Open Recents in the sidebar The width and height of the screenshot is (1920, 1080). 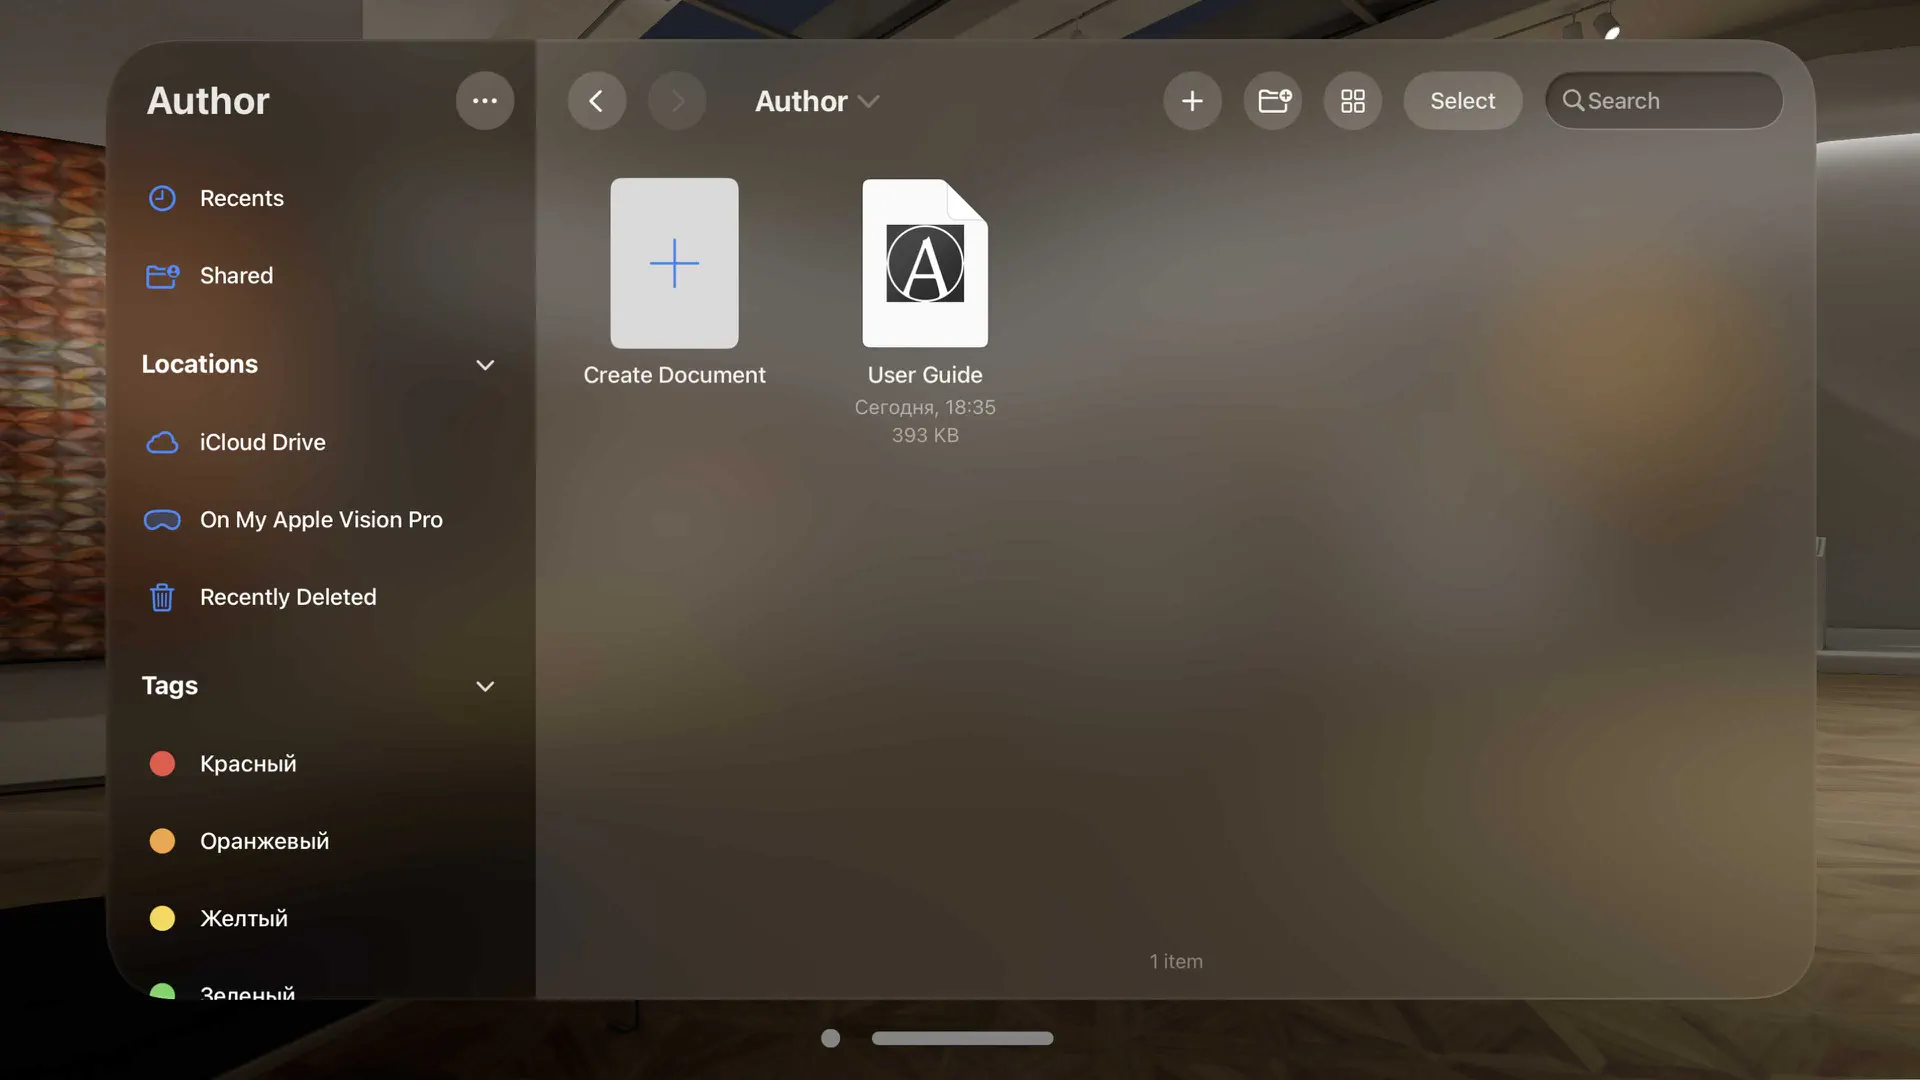point(241,198)
